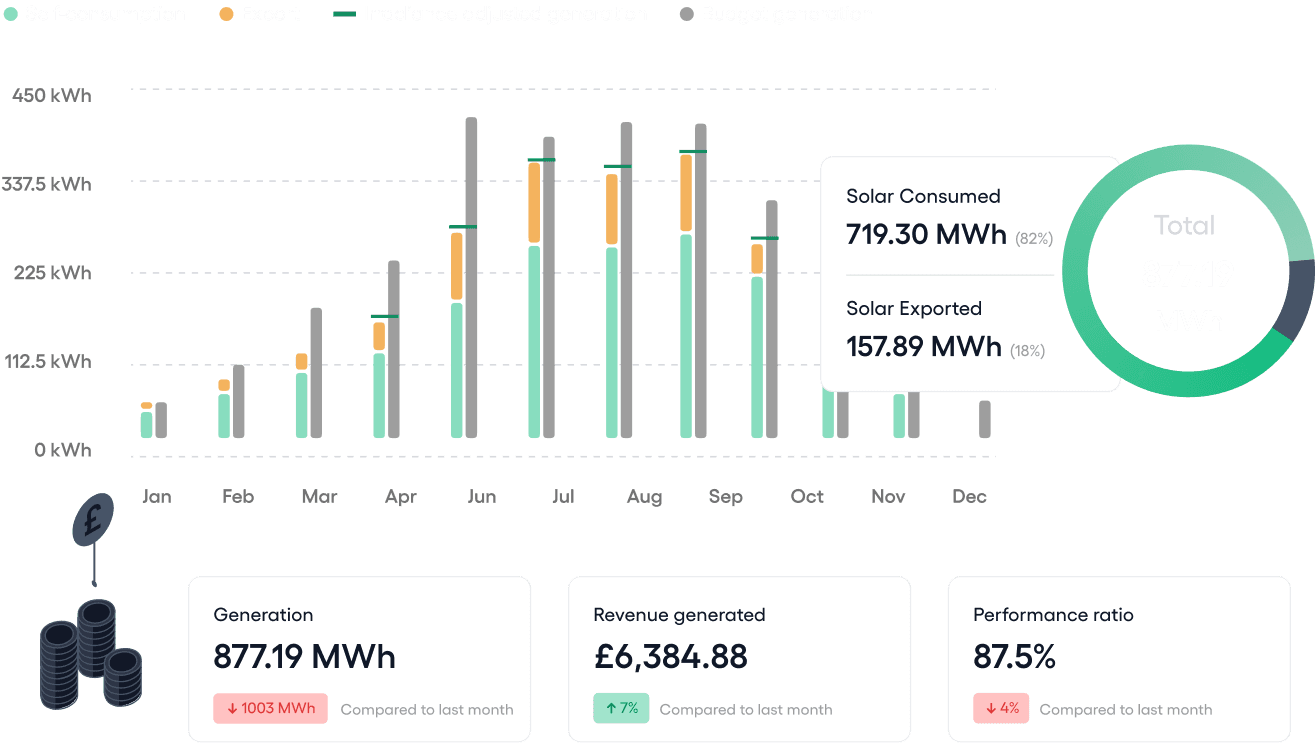Click the Solar Exported heading
Image resolution: width=1316 pixels, height=743 pixels.
click(914, 308)
